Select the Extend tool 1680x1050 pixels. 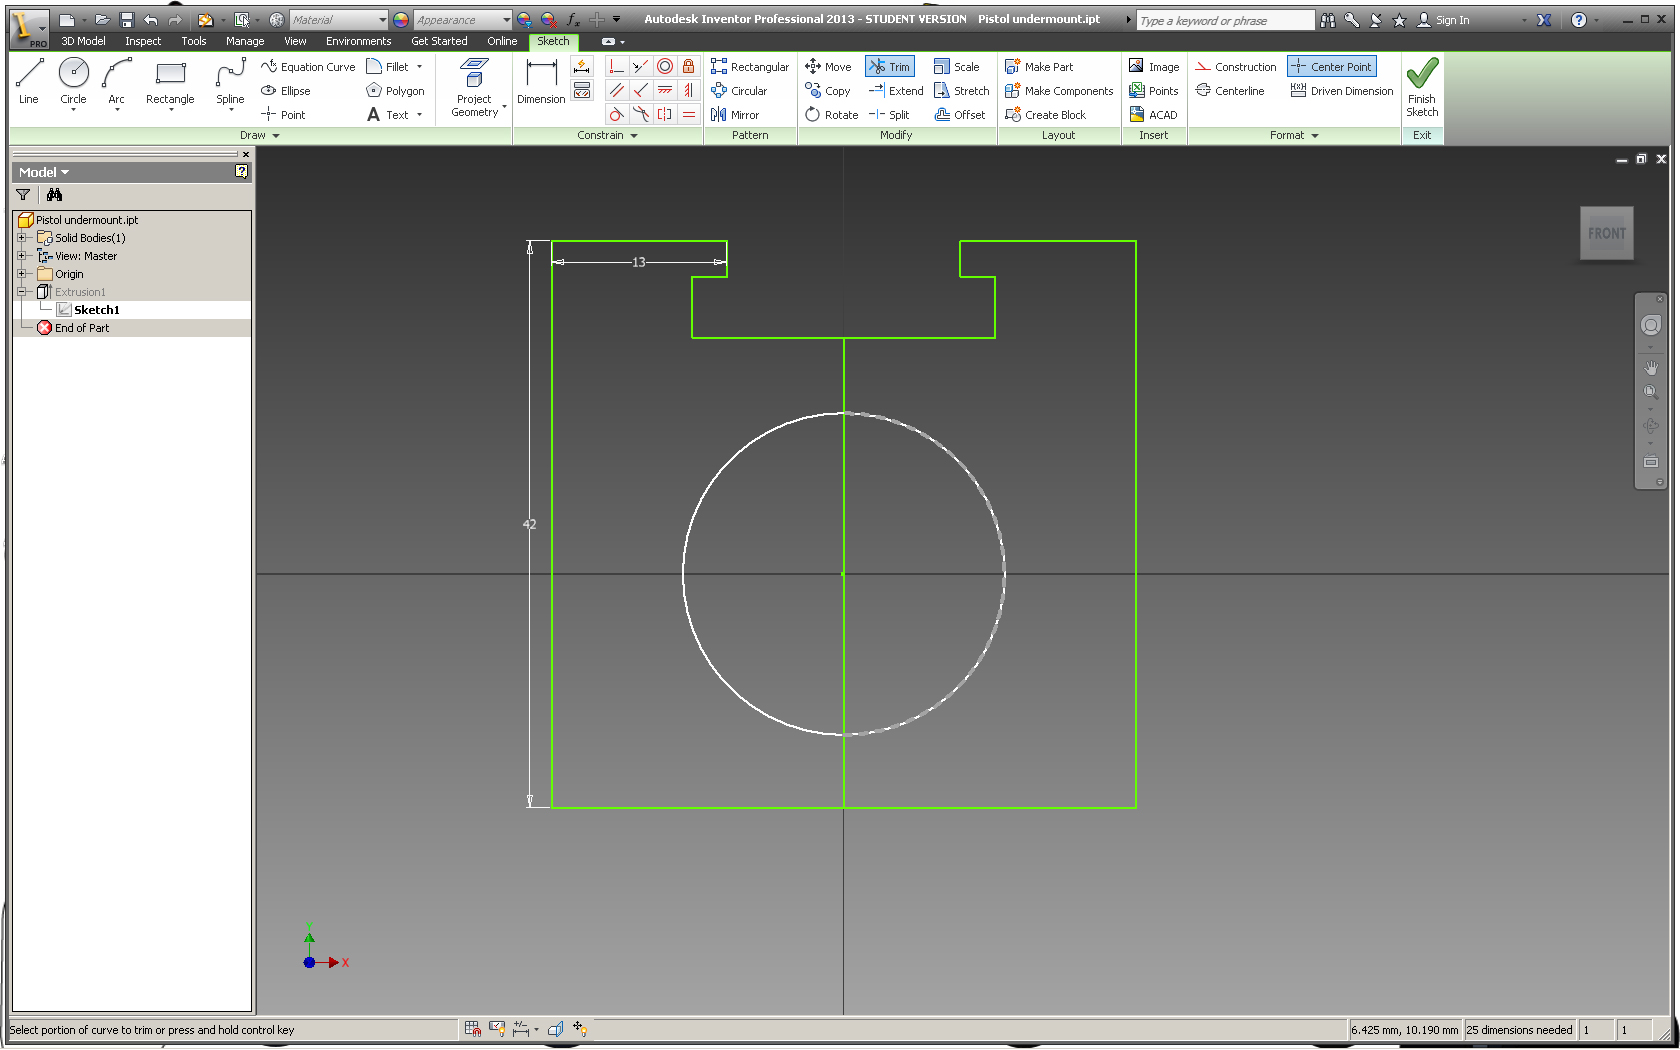tap(896, 91)
